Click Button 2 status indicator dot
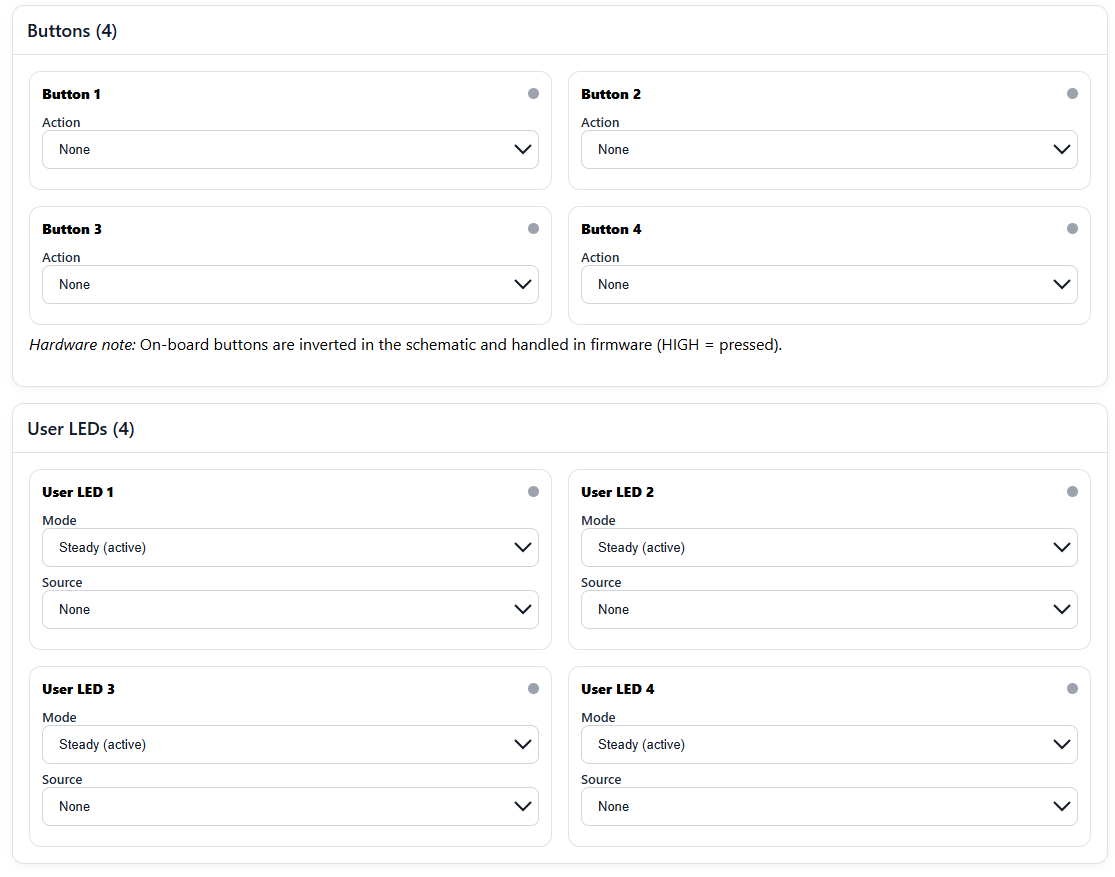The image size is (1115, 877). (x=1072, y=94)
